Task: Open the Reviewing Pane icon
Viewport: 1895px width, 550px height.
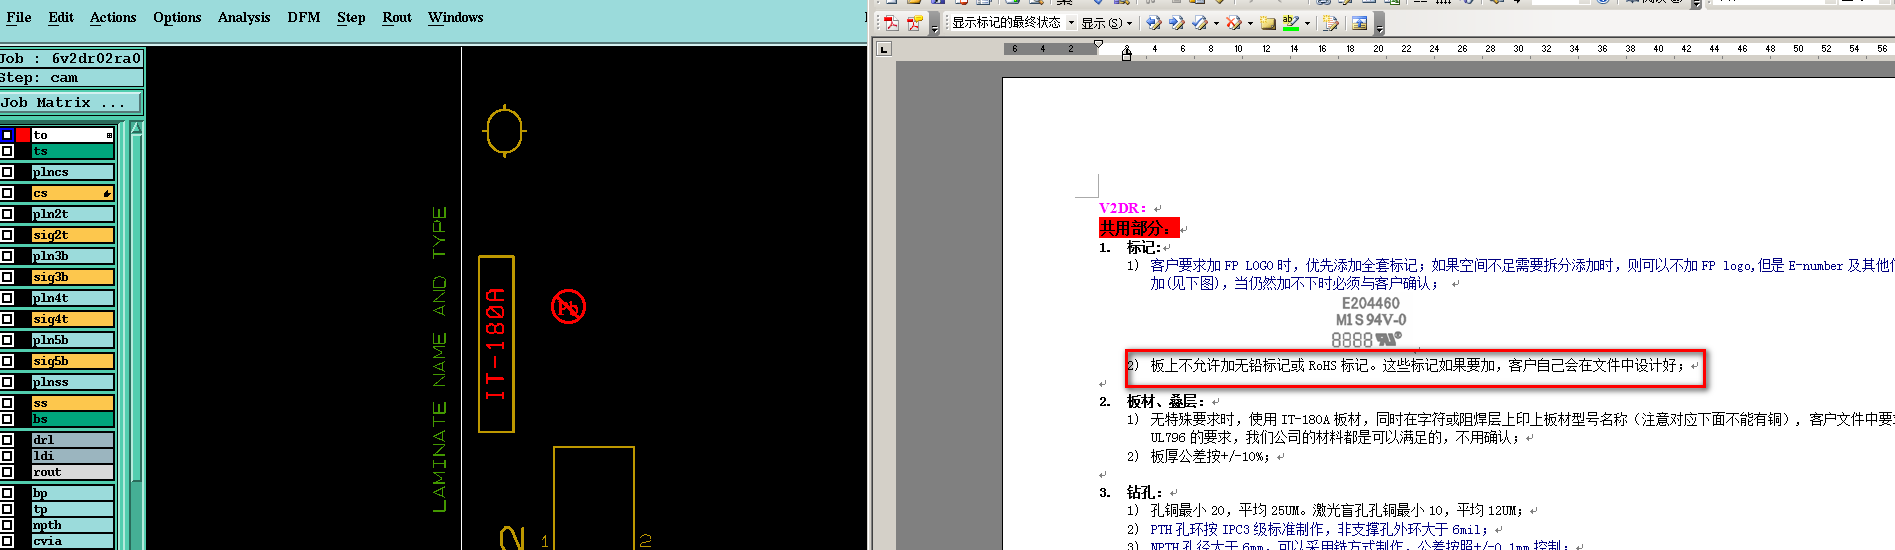Action: point(1359,22)
